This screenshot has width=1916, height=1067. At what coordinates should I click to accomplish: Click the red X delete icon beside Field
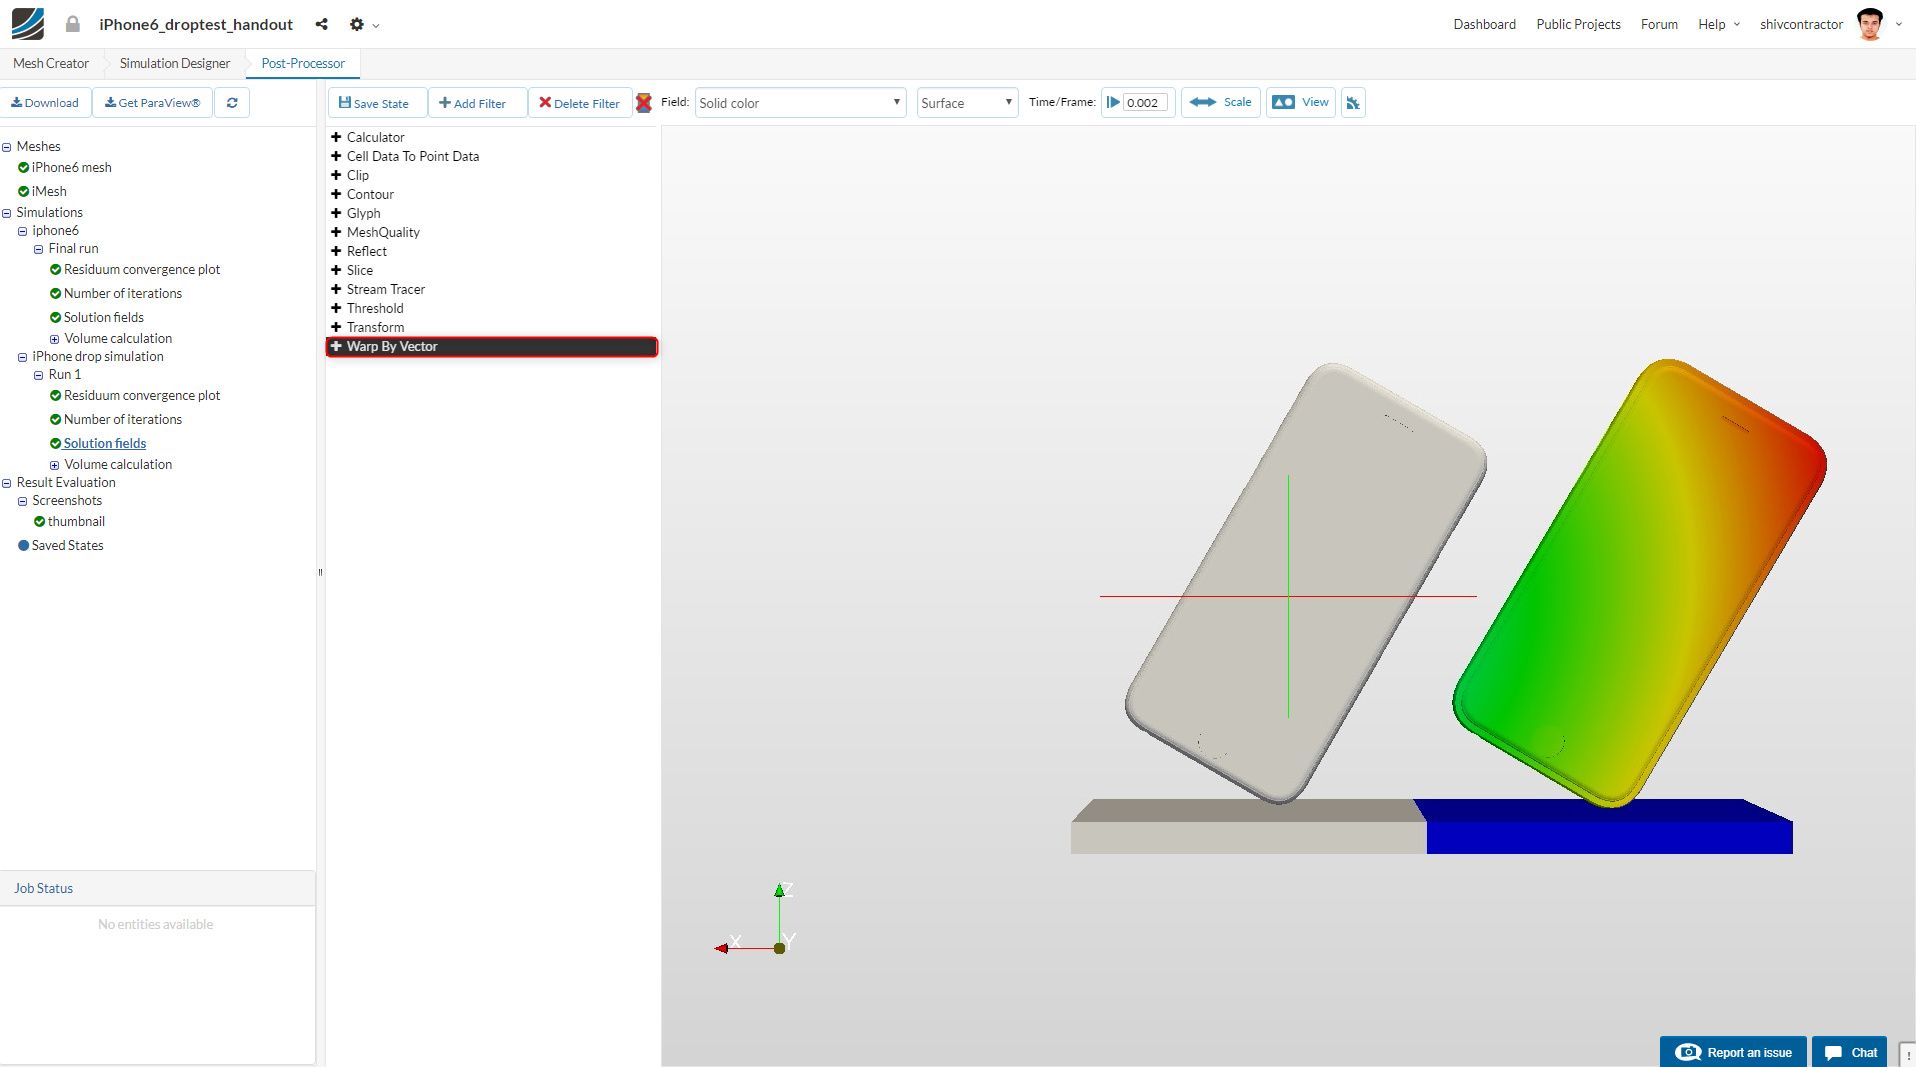[x=644, y=103]
